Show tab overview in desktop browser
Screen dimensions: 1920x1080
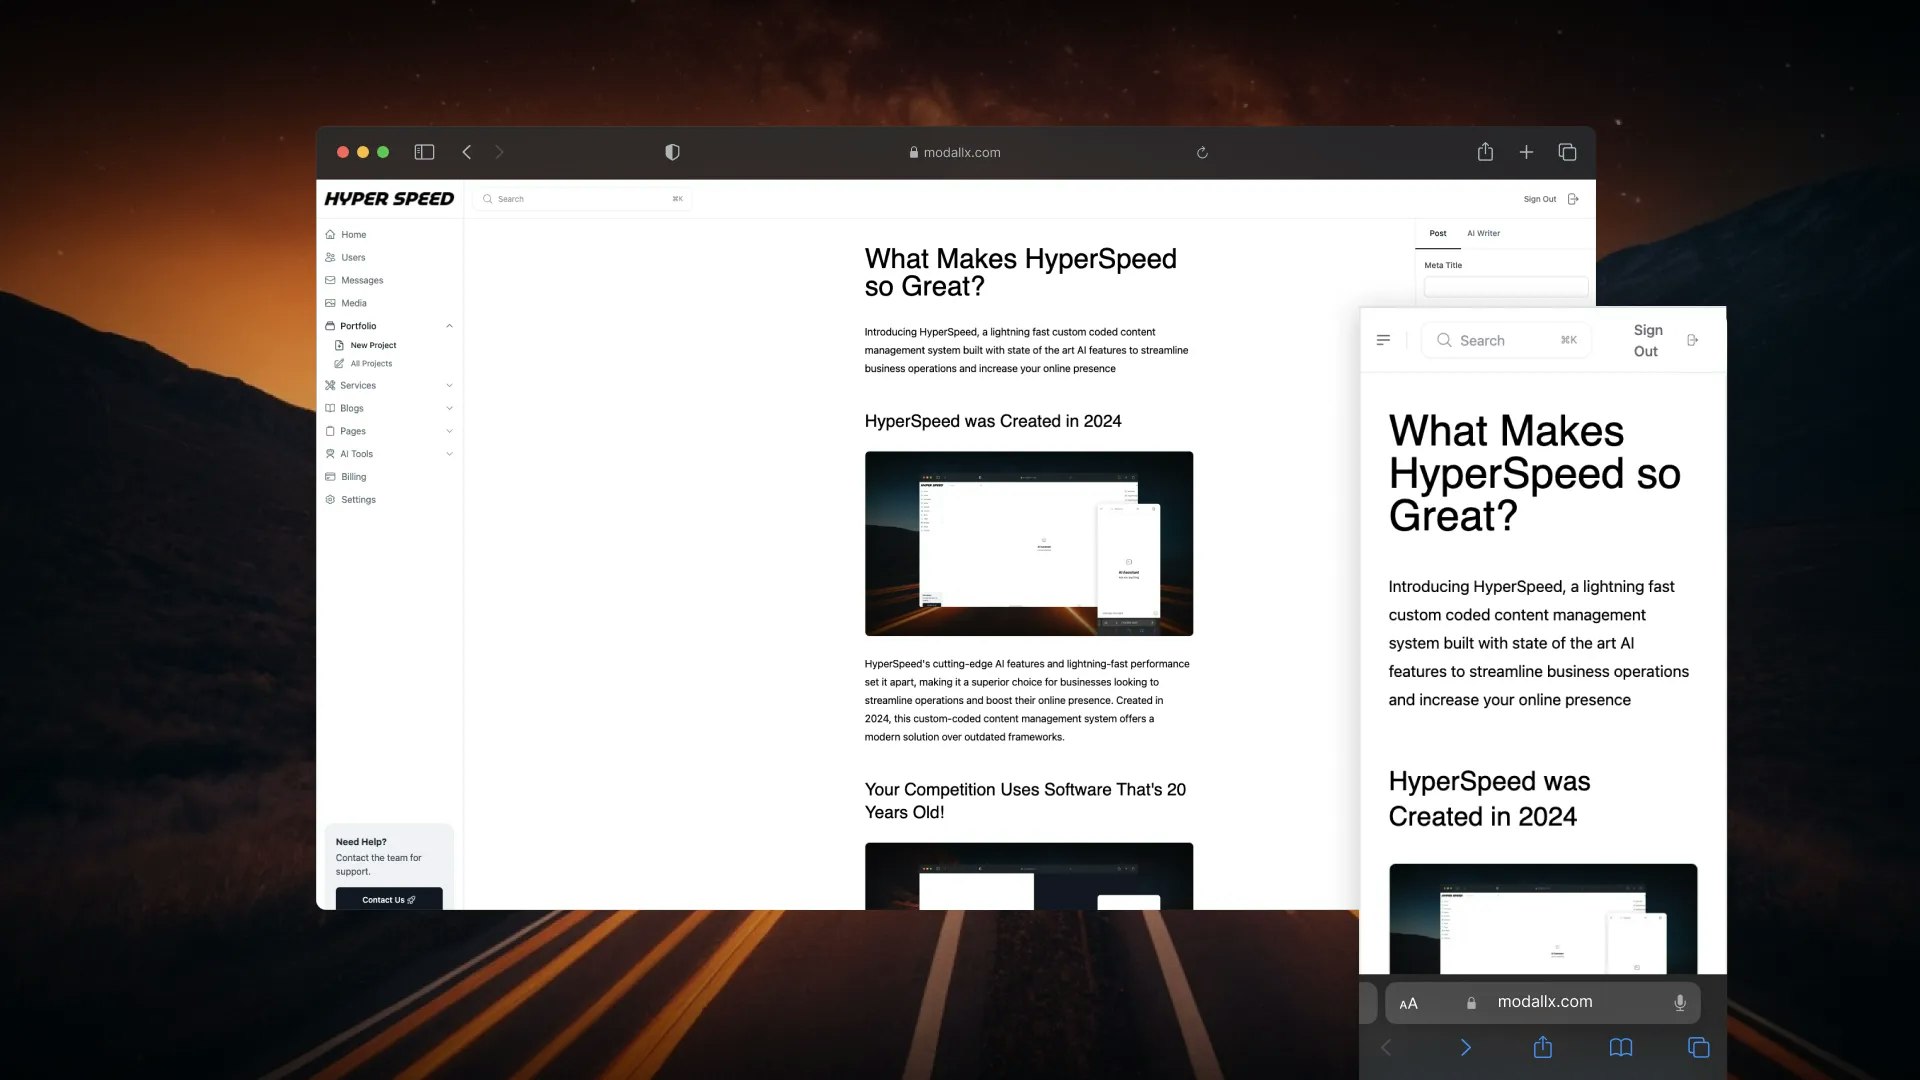(x=1567, y=152)
